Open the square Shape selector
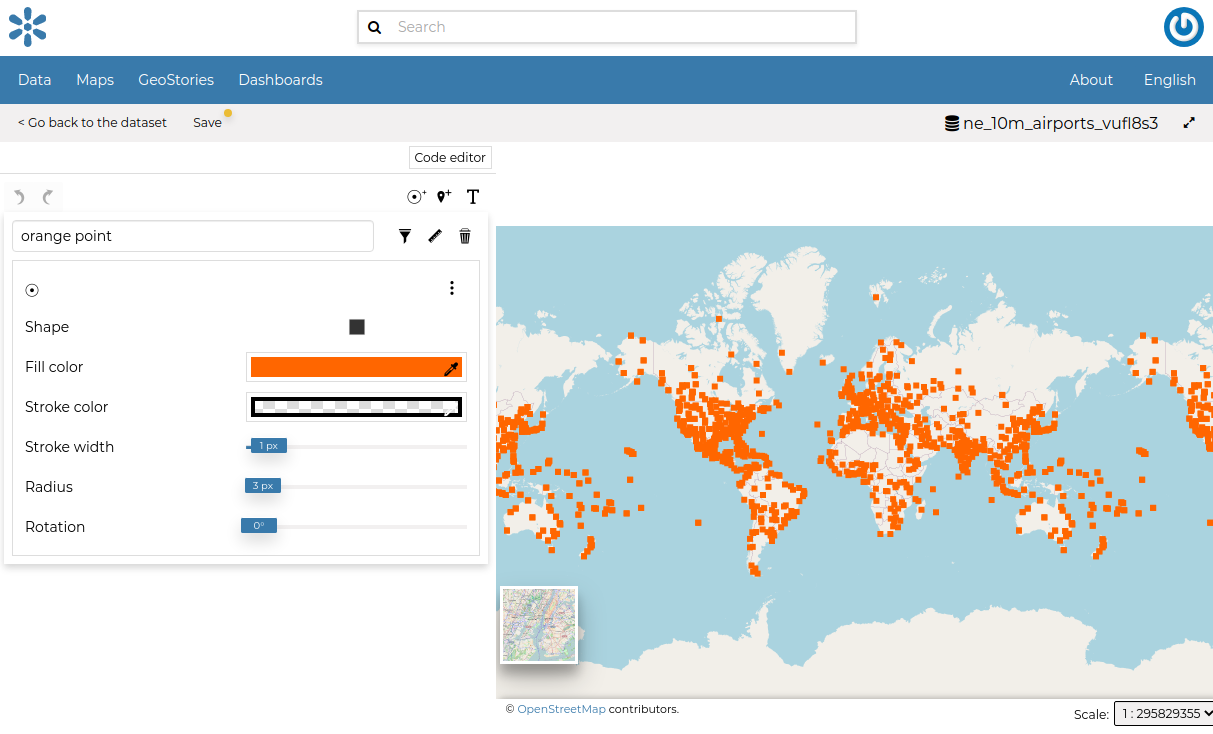The height and width of the screenshot is (734, 1213). coord(357,327)
